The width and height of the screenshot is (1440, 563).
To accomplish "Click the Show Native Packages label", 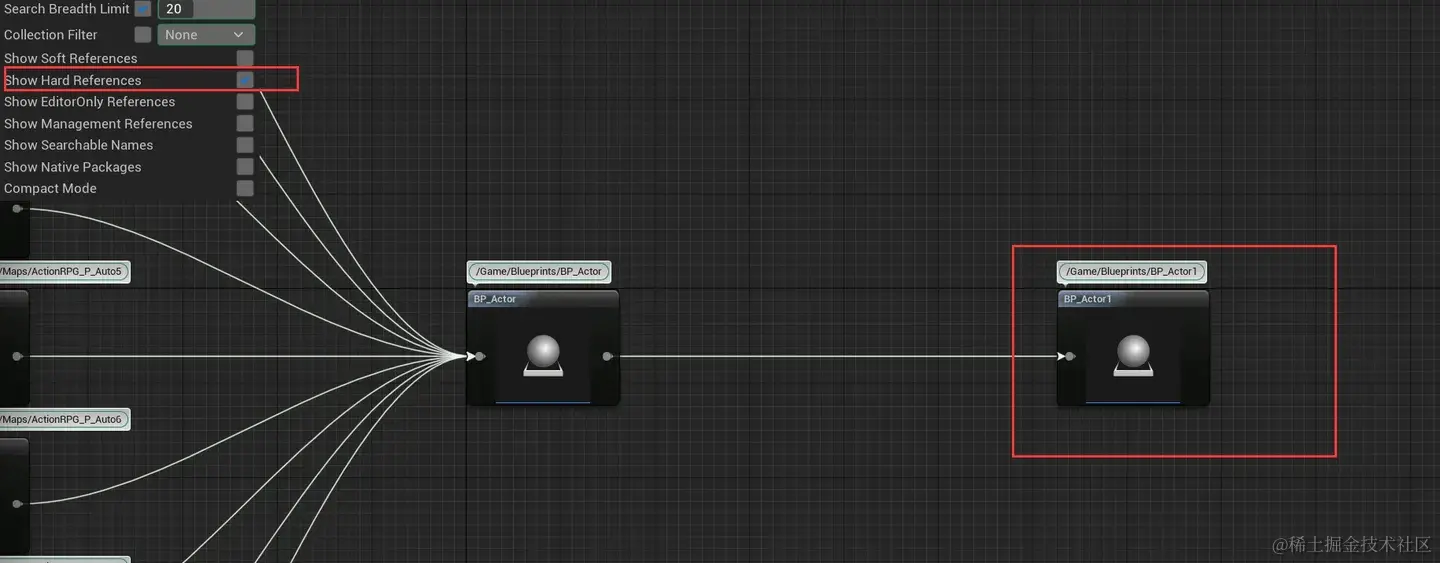I will [73, 167].
